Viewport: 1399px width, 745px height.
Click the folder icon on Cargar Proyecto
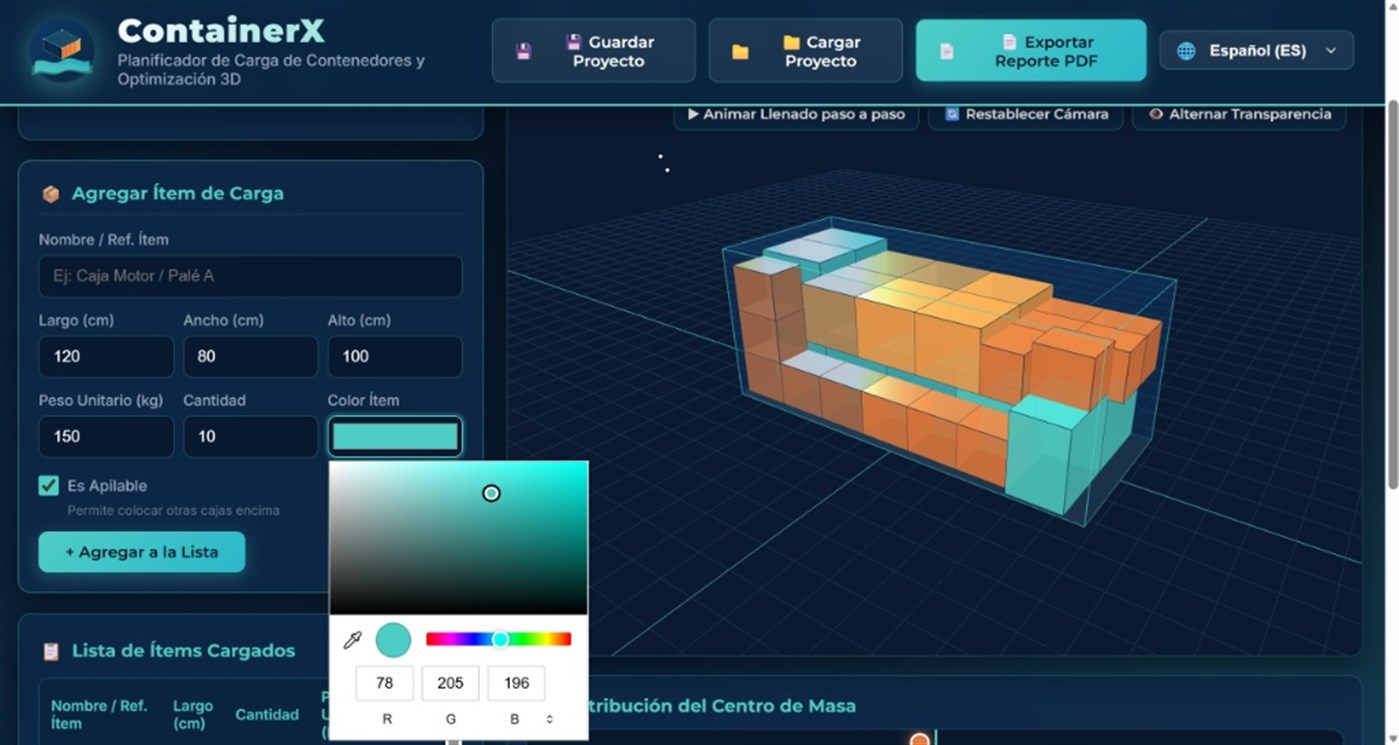(740, 51)
